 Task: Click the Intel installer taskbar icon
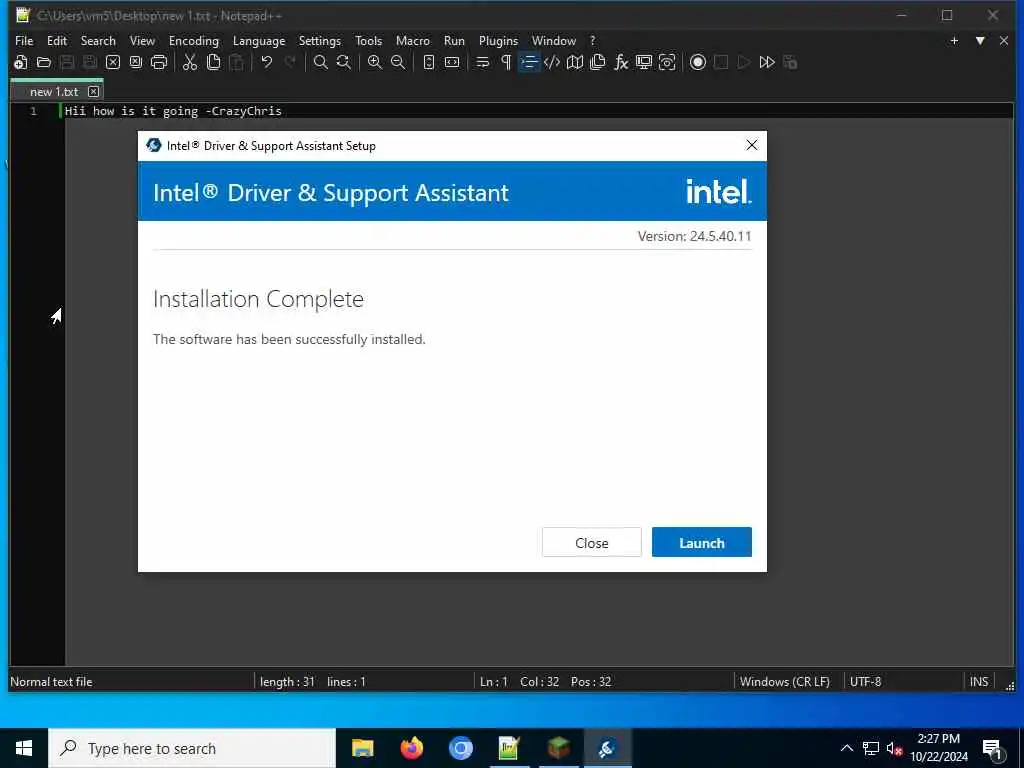pyautogui.click(x=607, y=748)
